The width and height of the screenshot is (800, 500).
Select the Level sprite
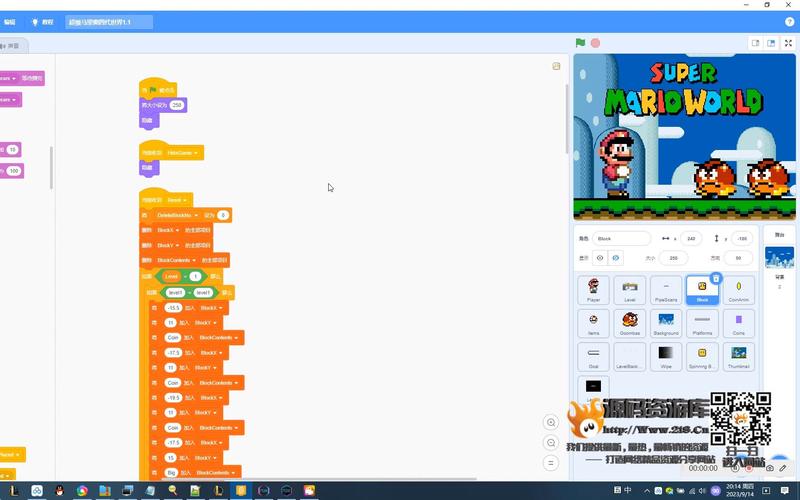click(x=630, y=290)
